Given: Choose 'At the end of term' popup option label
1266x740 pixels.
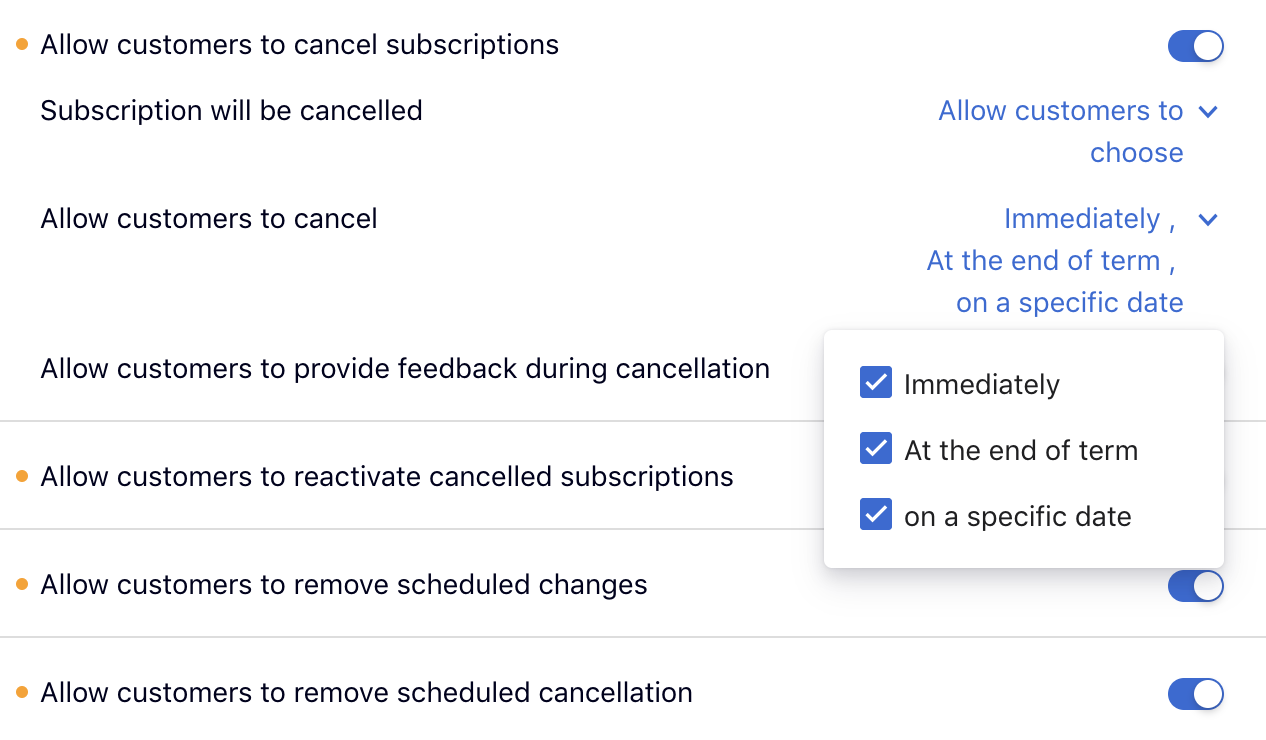Looking at the screenshot, I should (x=1020, y=451).
